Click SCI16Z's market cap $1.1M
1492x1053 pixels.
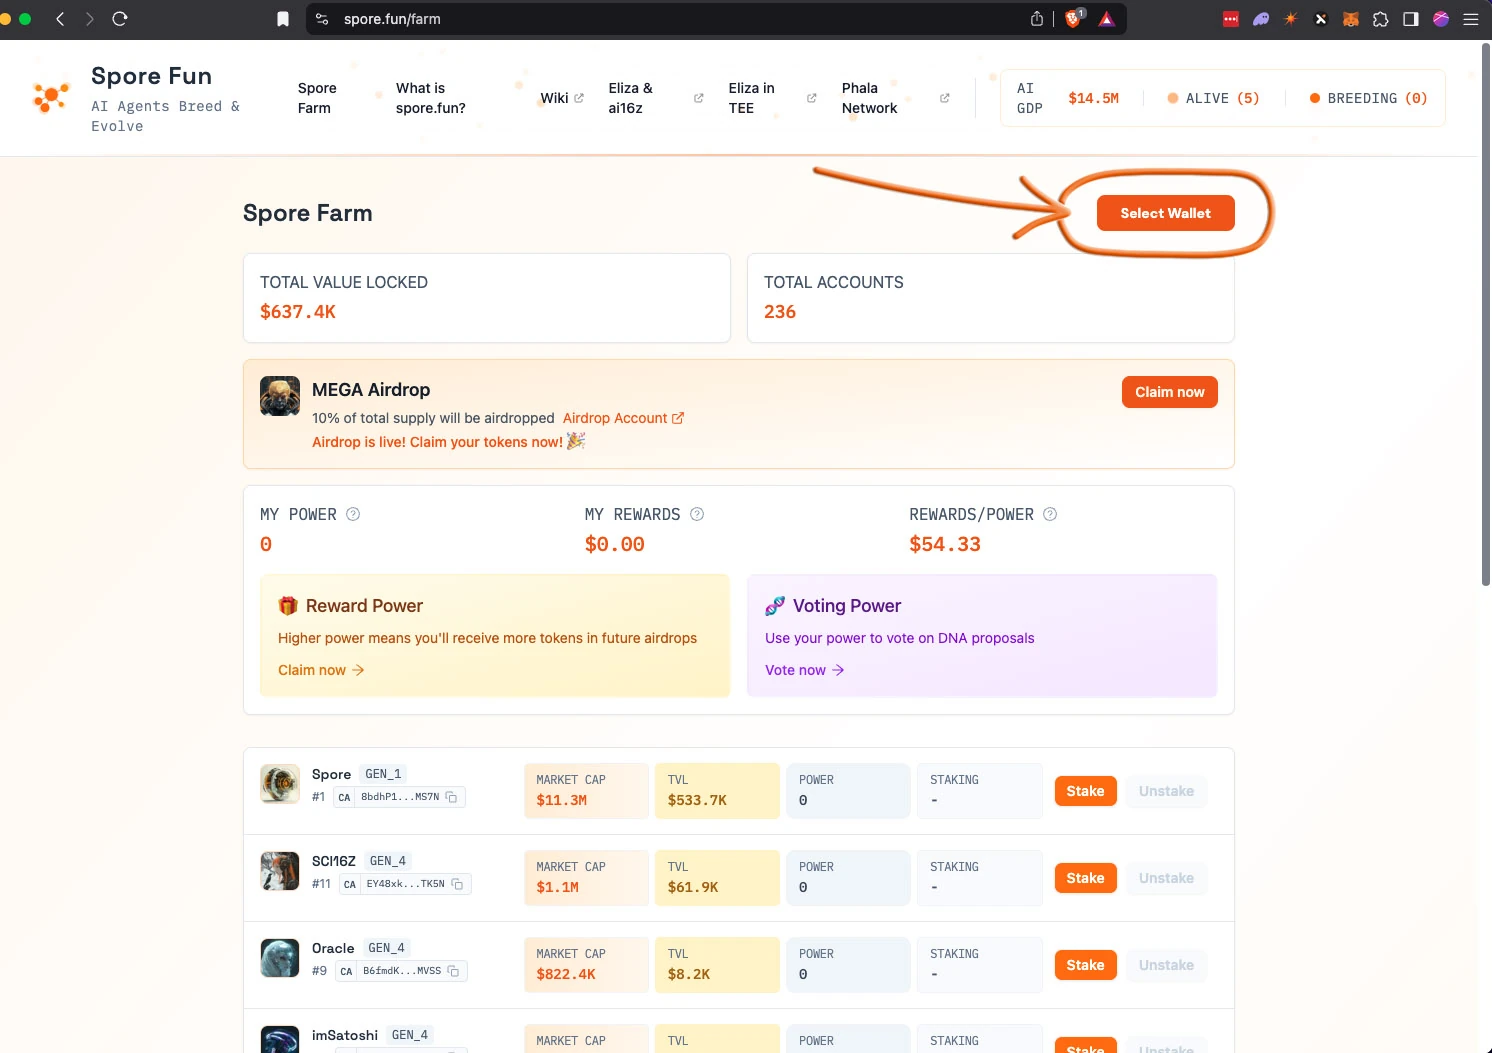tap(558, 887)
